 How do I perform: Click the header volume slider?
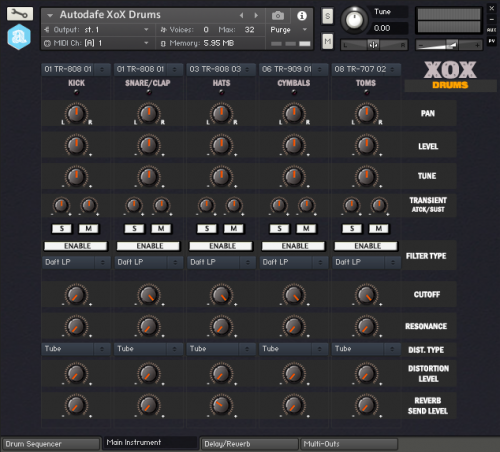pyautogui.click(x=449, y=45)
